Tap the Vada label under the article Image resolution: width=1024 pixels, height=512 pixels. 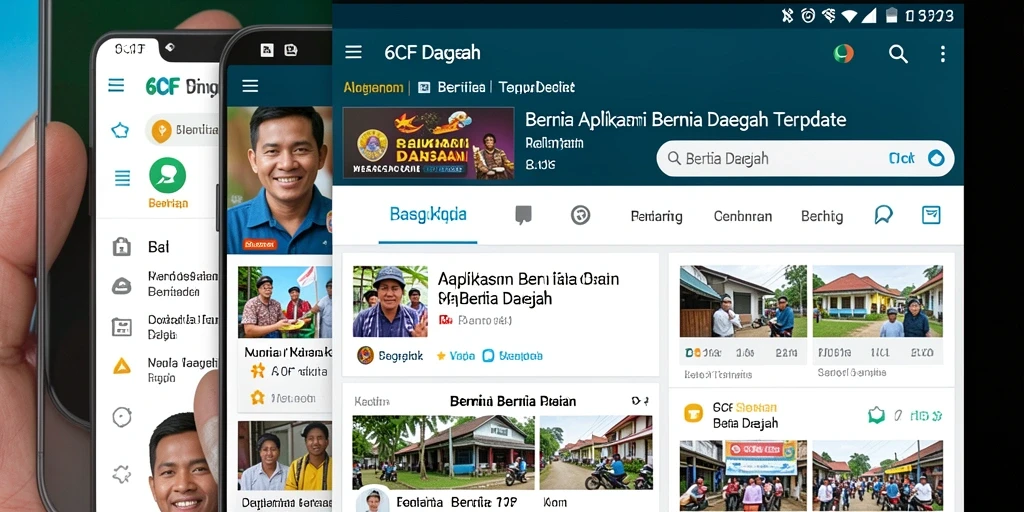462,356
